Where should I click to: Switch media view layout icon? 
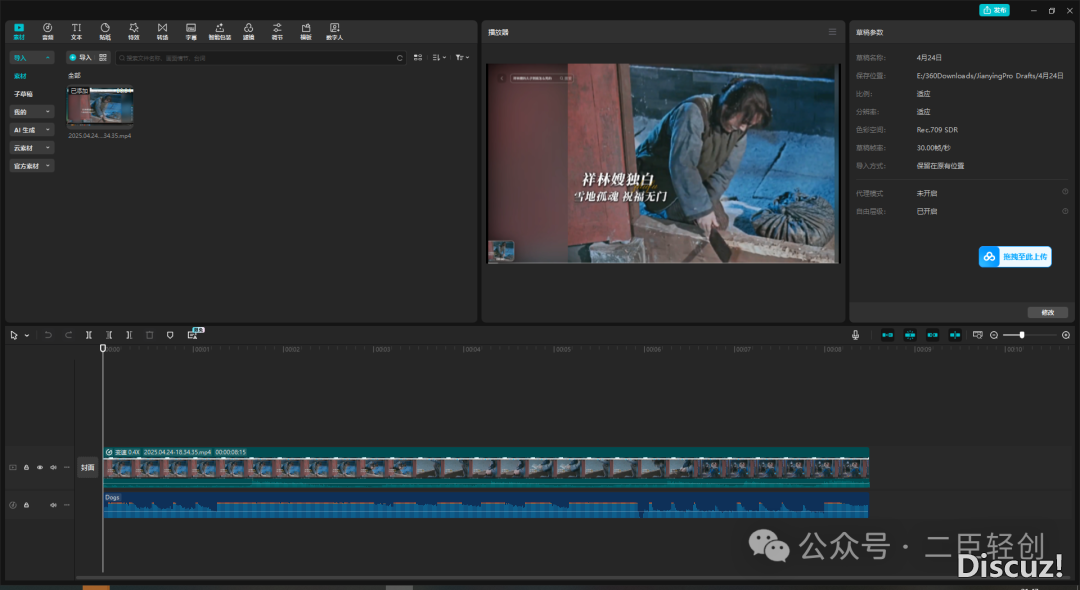click(x=418, y=58)
